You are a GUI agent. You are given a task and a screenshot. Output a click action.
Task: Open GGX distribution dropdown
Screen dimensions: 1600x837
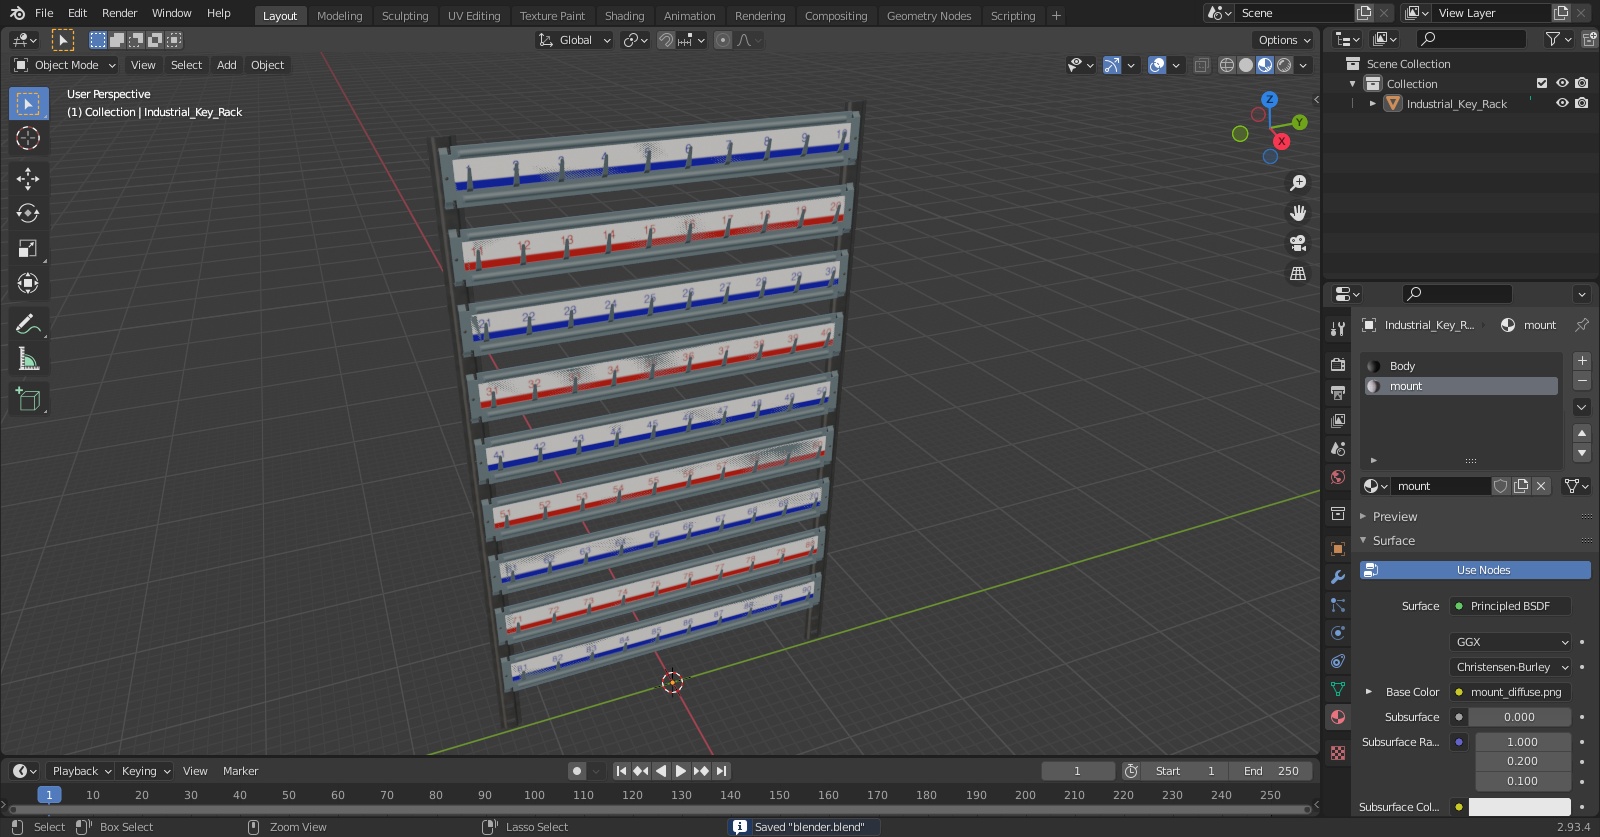pyautogui.click(x=1511, y=642)
